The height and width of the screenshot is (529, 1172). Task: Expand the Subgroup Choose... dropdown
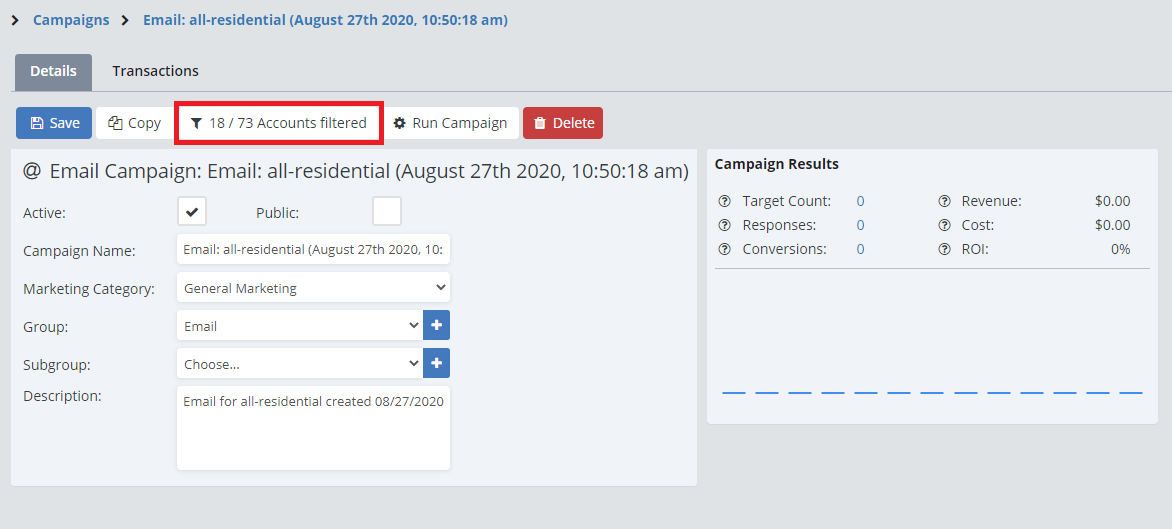point(299,364)
